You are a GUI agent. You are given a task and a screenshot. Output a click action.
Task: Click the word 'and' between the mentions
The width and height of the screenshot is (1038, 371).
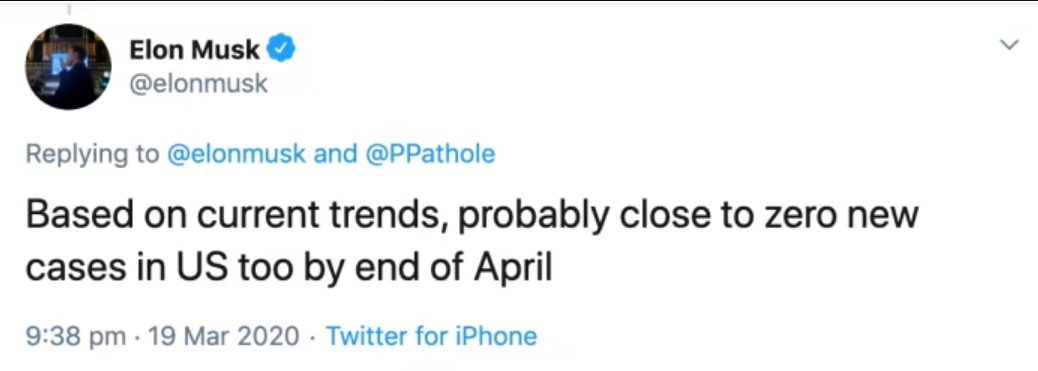336,154
